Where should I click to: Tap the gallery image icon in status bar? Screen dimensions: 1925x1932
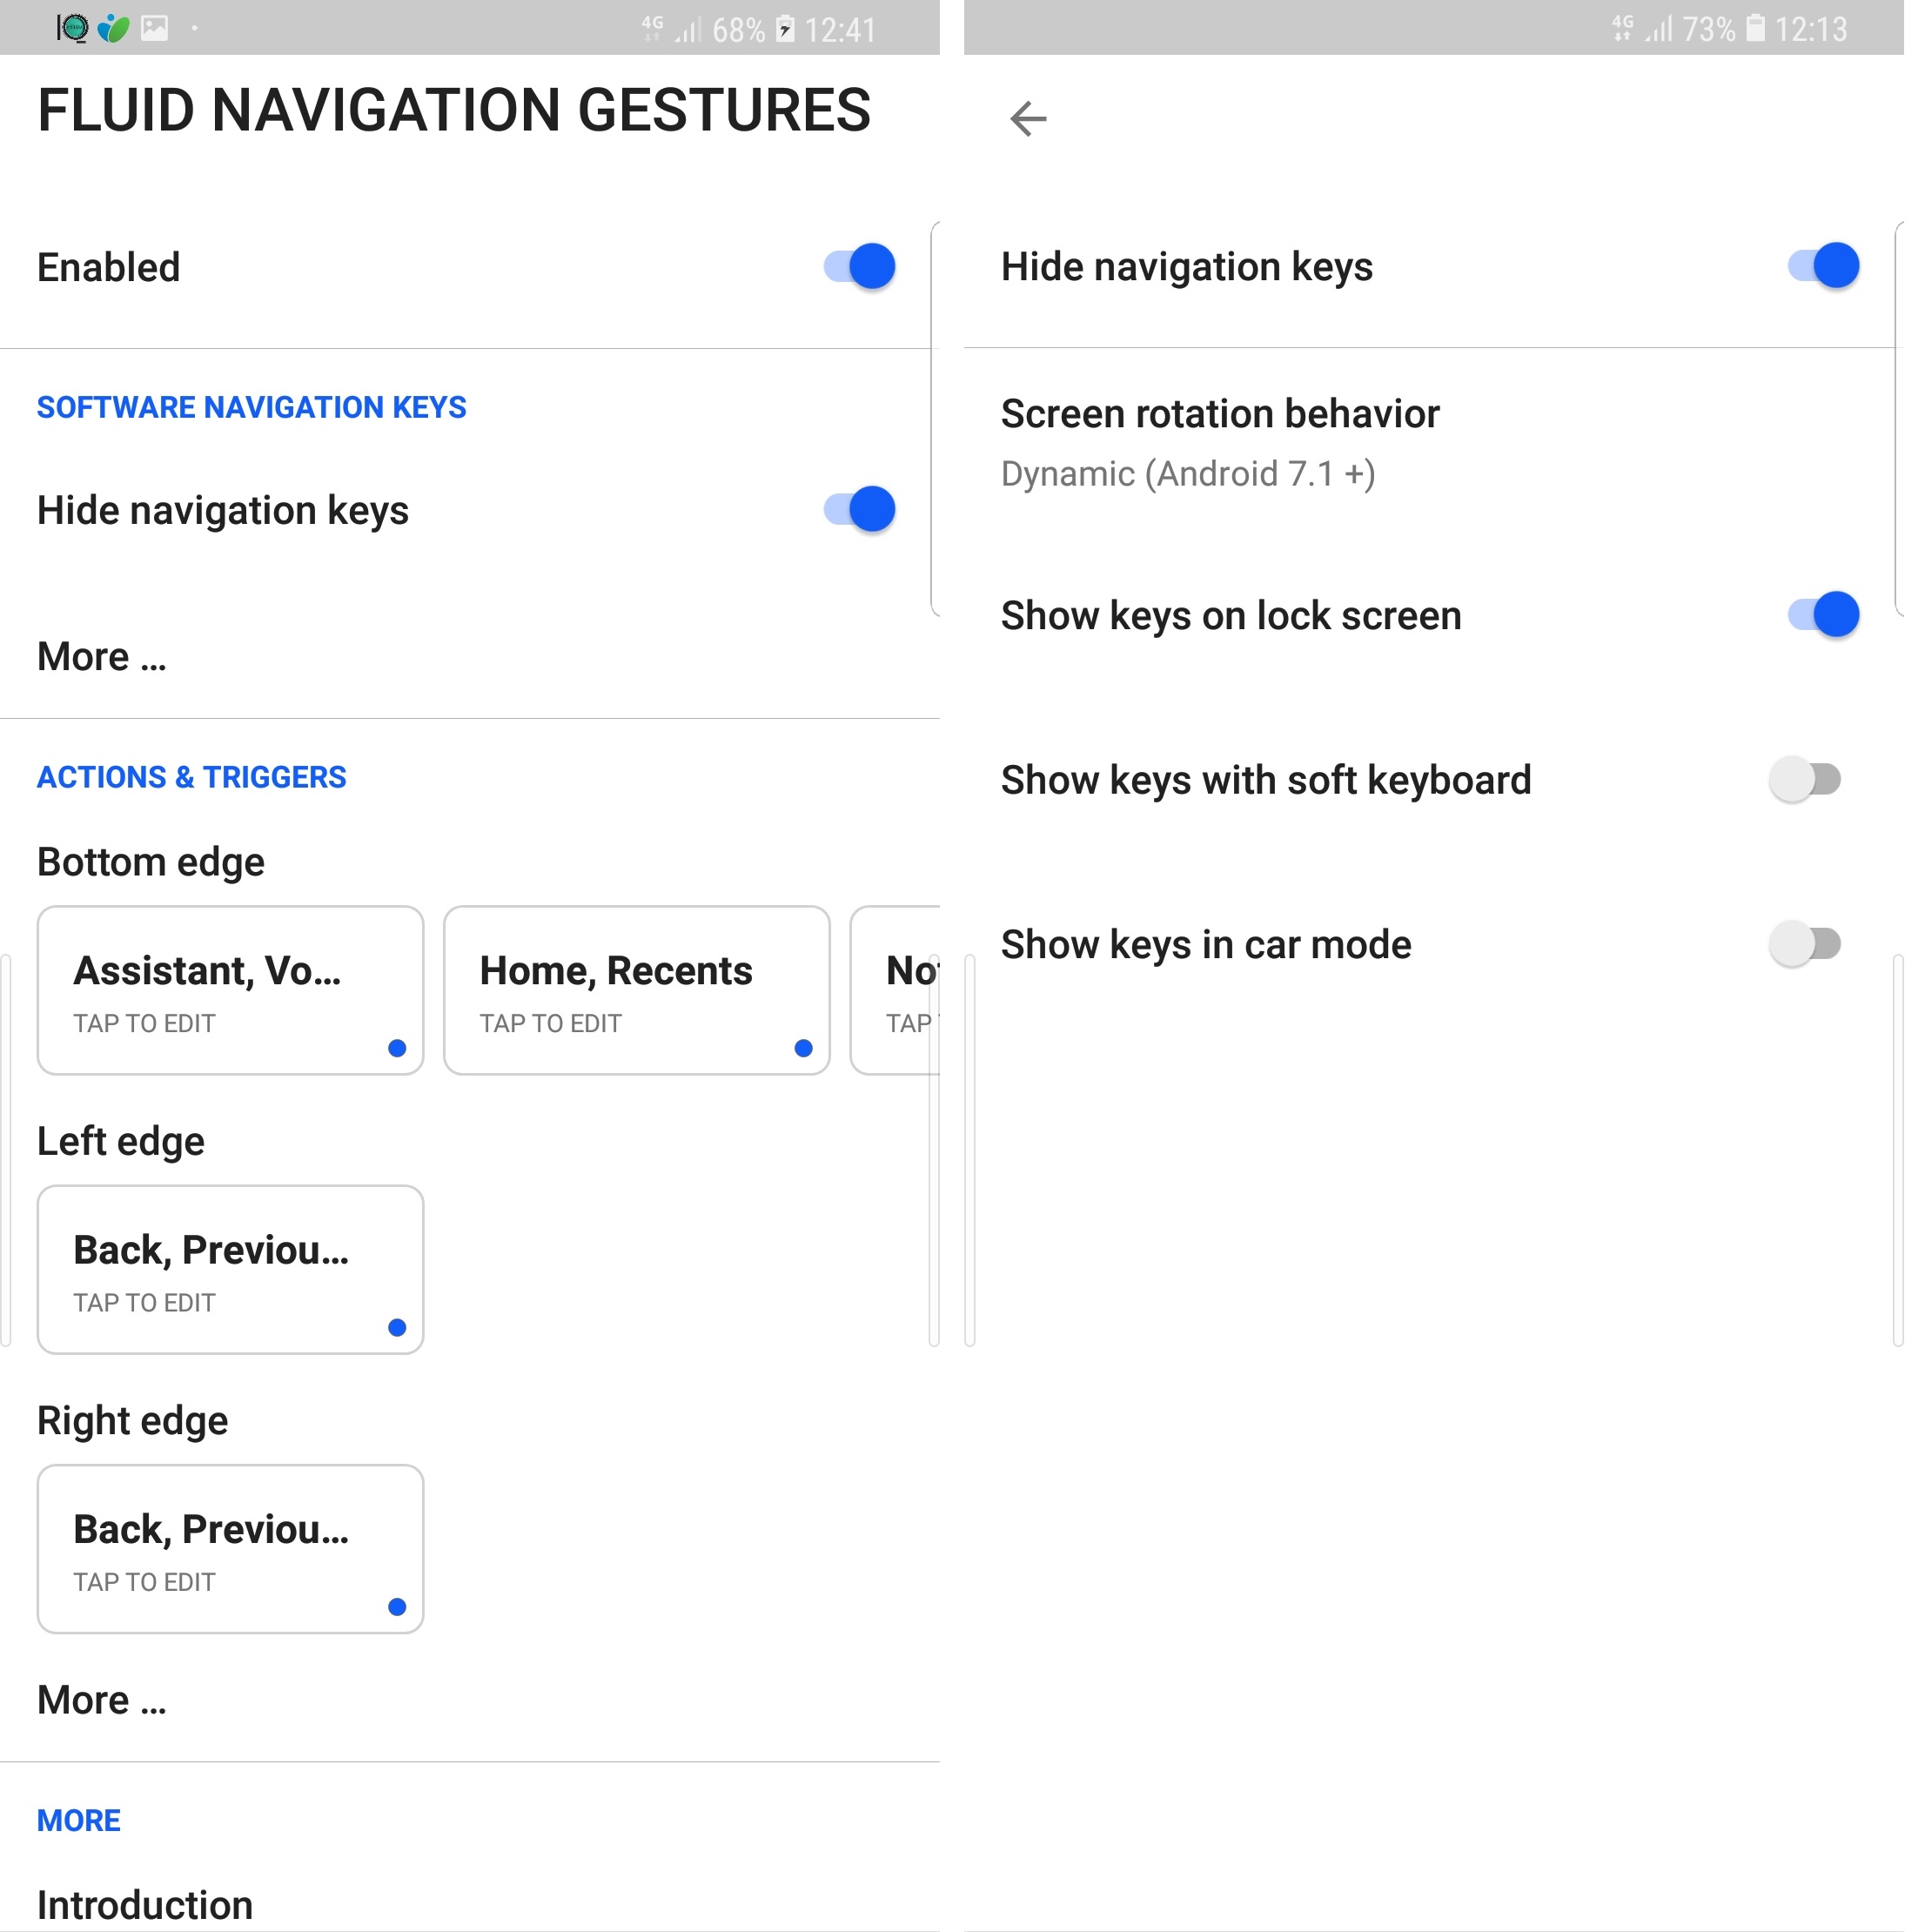tap(155, 28)
